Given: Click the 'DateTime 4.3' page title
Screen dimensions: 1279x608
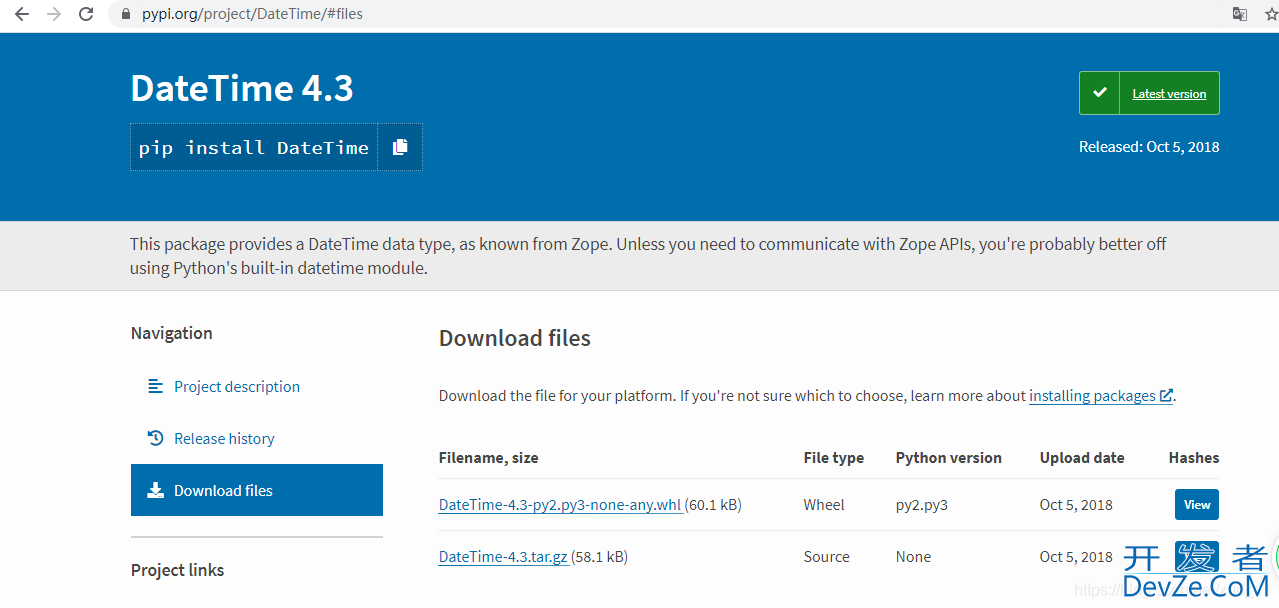Looking at the screenshot, I should [x=242, y=88].
